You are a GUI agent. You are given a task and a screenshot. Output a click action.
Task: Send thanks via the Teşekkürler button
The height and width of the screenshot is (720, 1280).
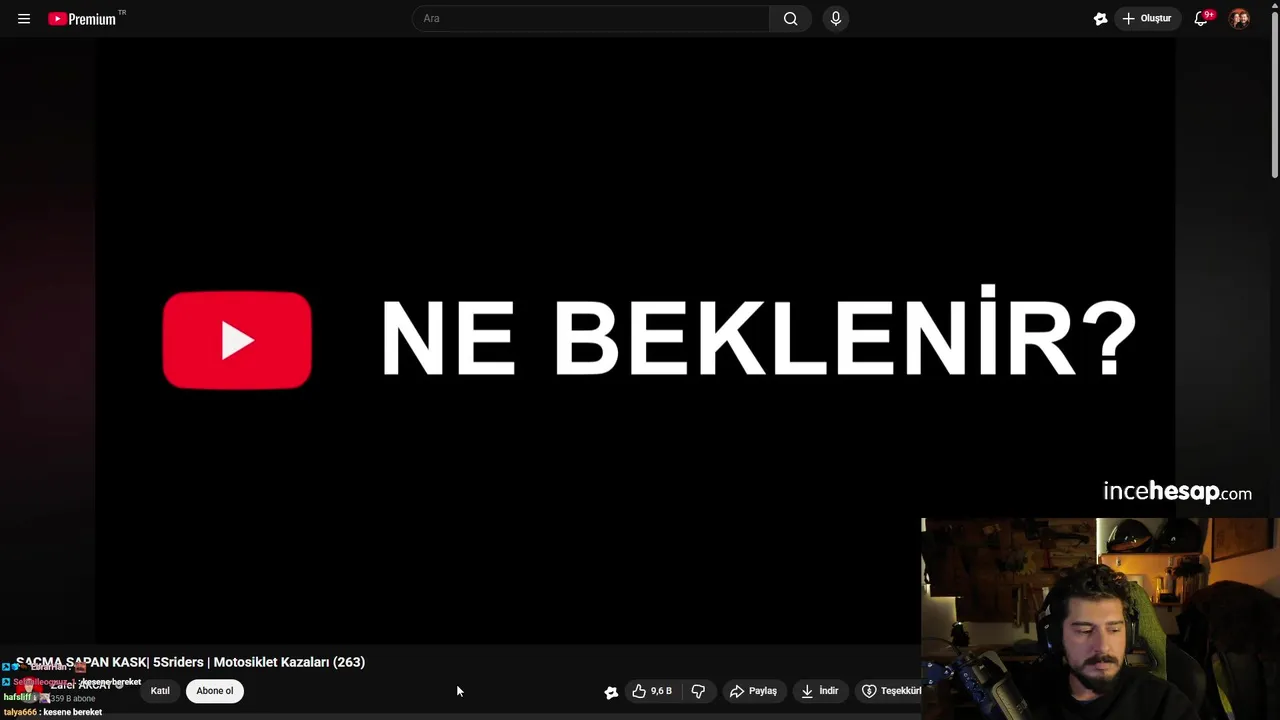pos(890,691)
